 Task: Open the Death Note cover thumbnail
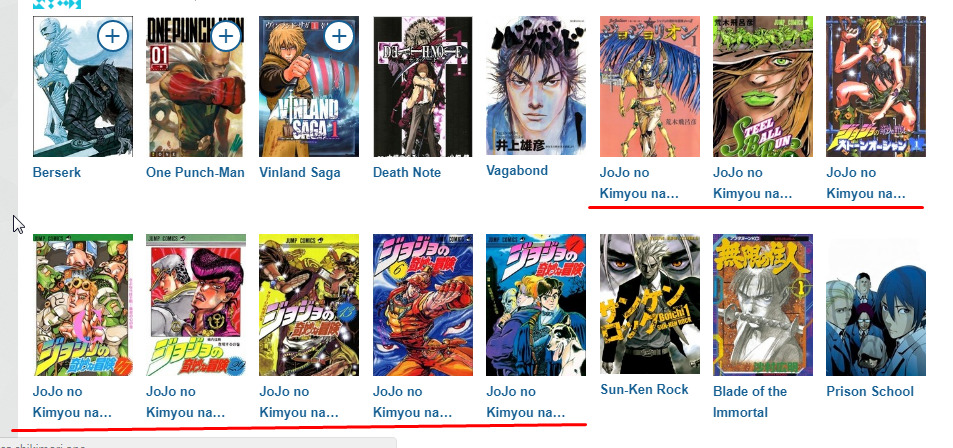click(x=422, y=86)
